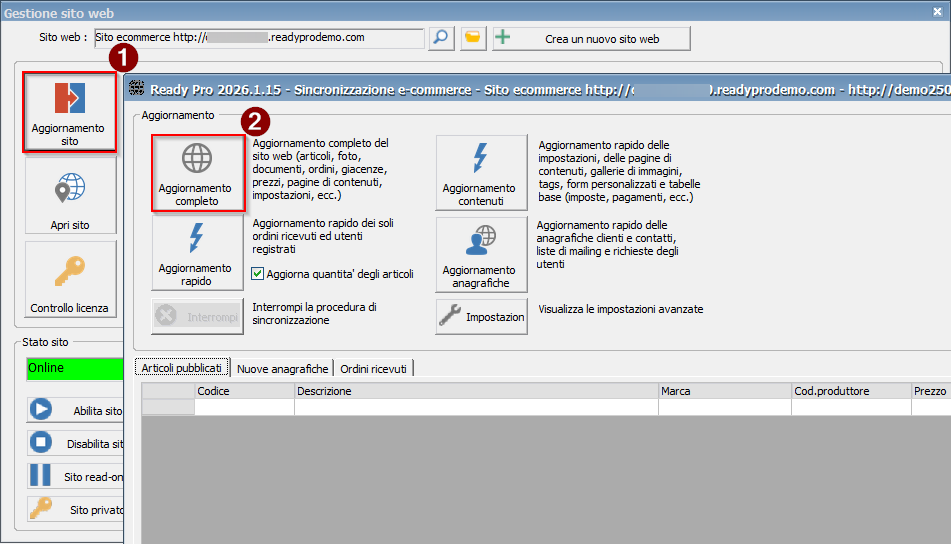Run Aggiornamento rapido lightning button
Image resolution: width=951 pixels, height=544 pixels.
196,253
